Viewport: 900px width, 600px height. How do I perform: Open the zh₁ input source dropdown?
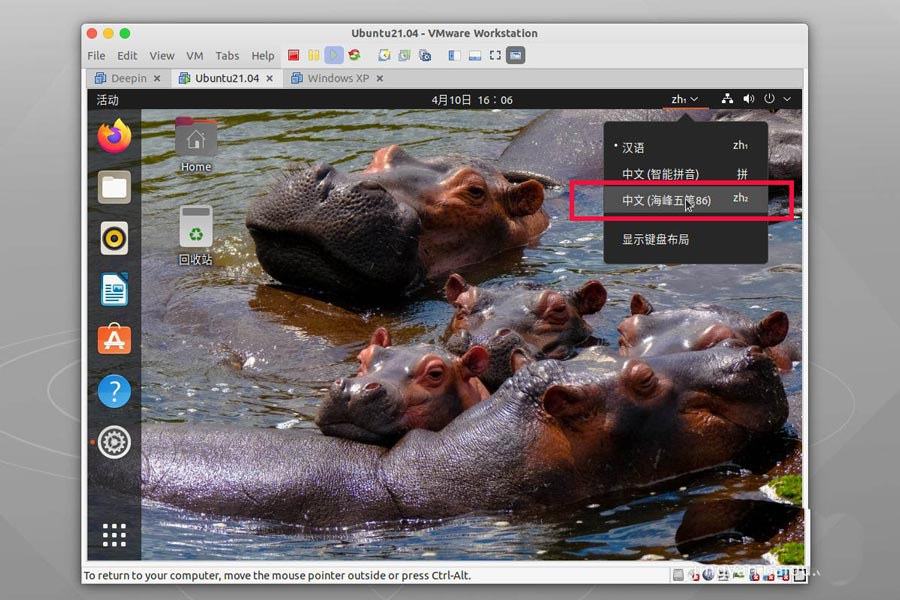click(x=684, y=99)
